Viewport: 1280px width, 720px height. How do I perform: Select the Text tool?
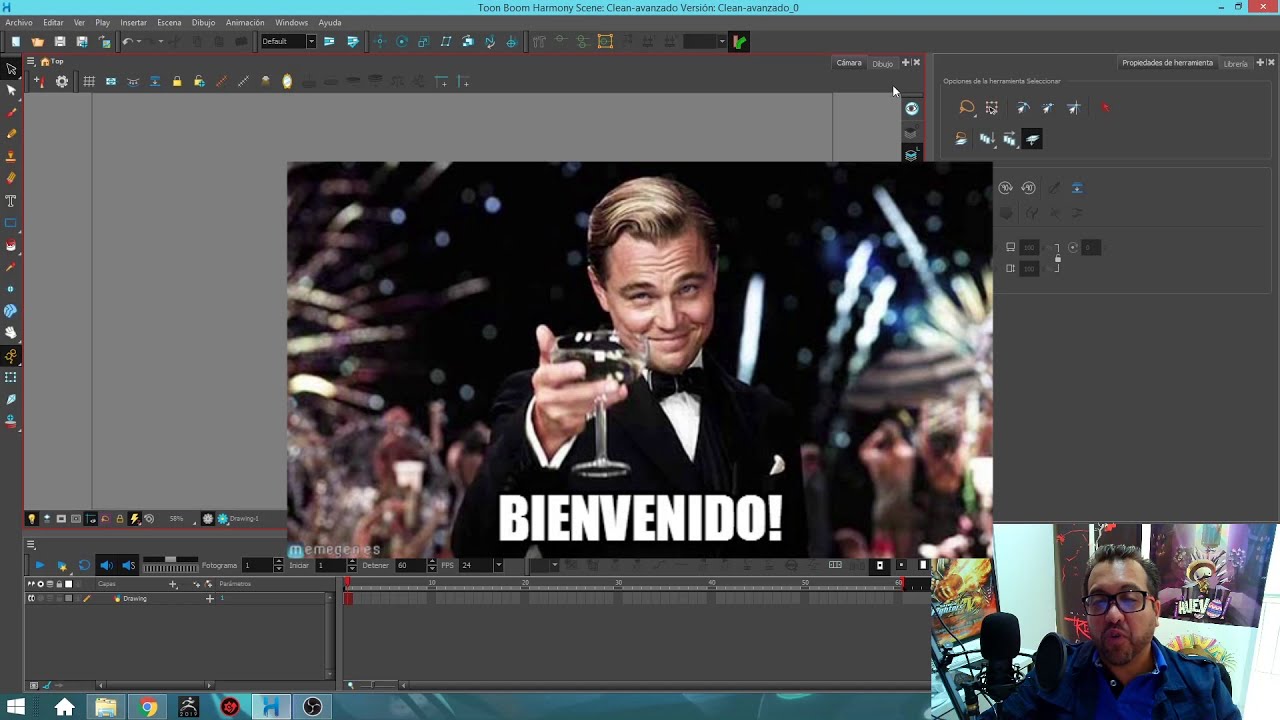click(11, 201)
